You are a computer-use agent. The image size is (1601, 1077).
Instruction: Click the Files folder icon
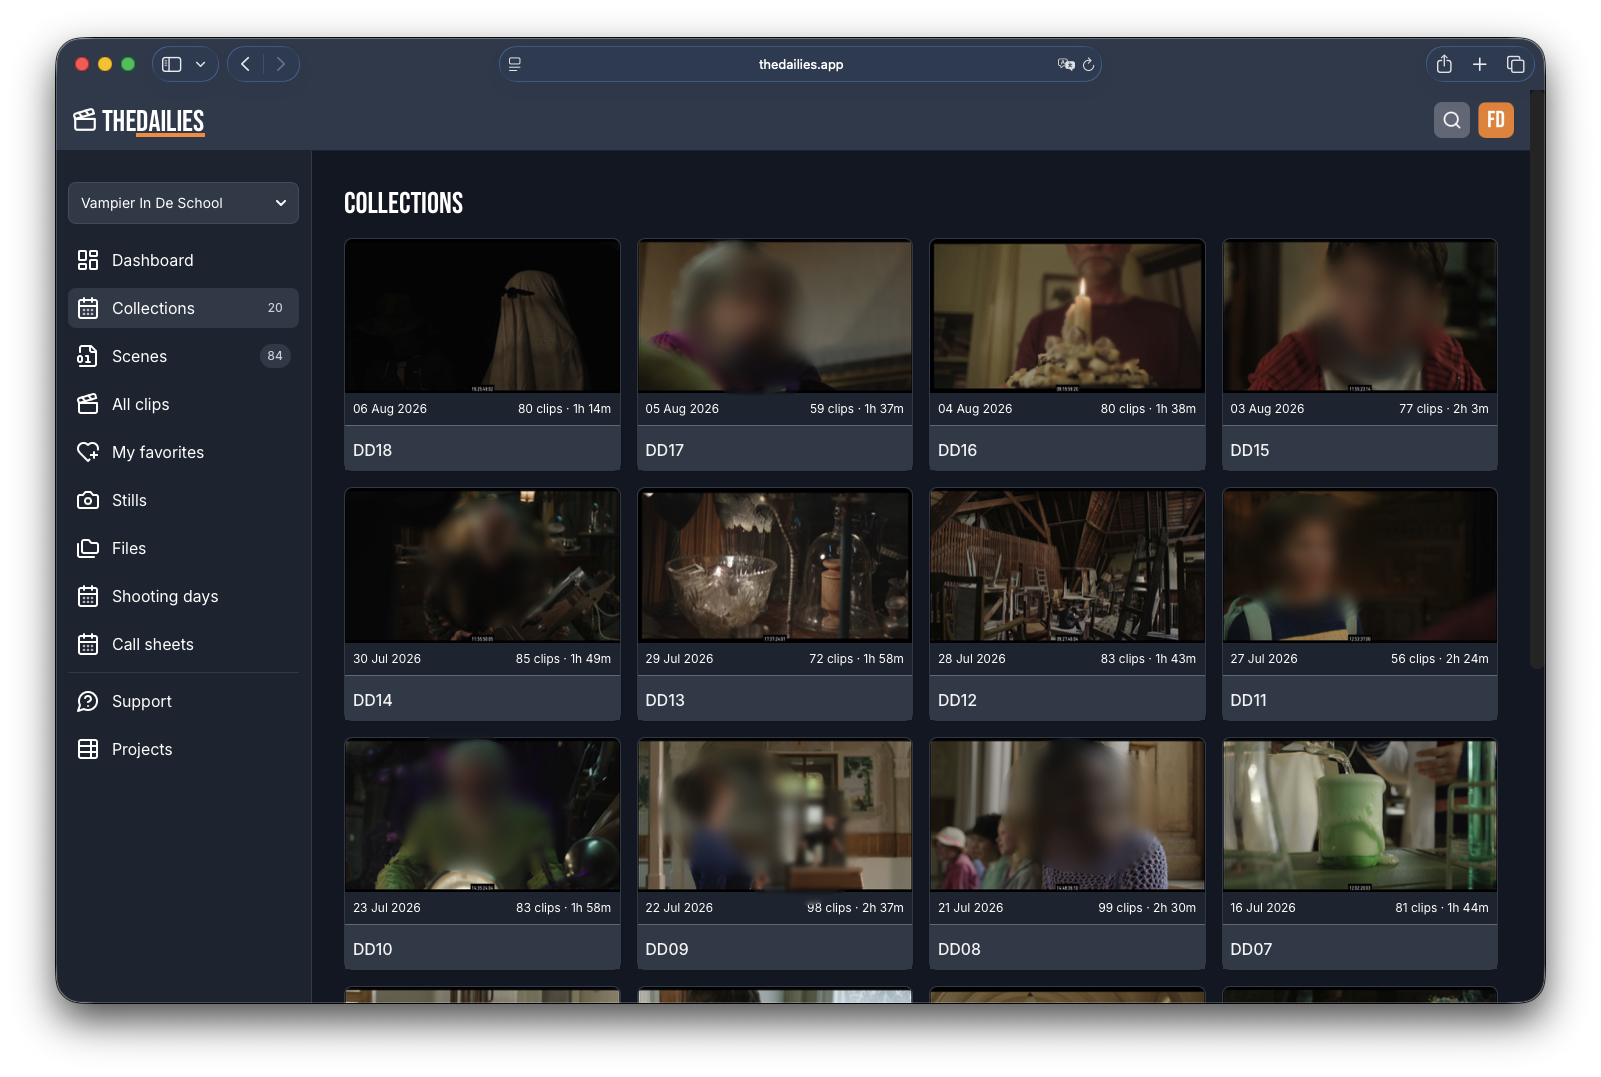pos(88,548)
